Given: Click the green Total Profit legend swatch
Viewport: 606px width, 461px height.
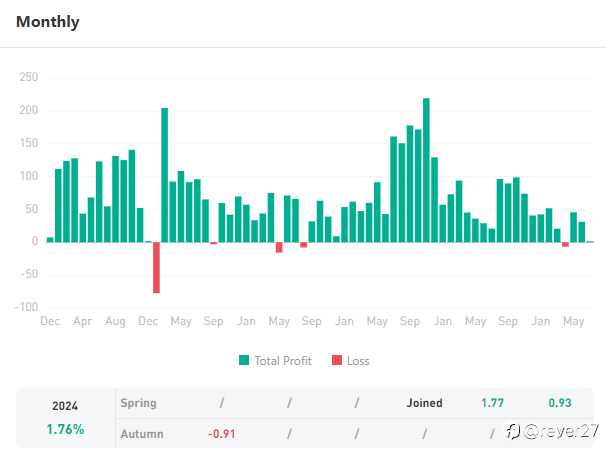Looking at the screenshot, I should click(x=245, y=360).
